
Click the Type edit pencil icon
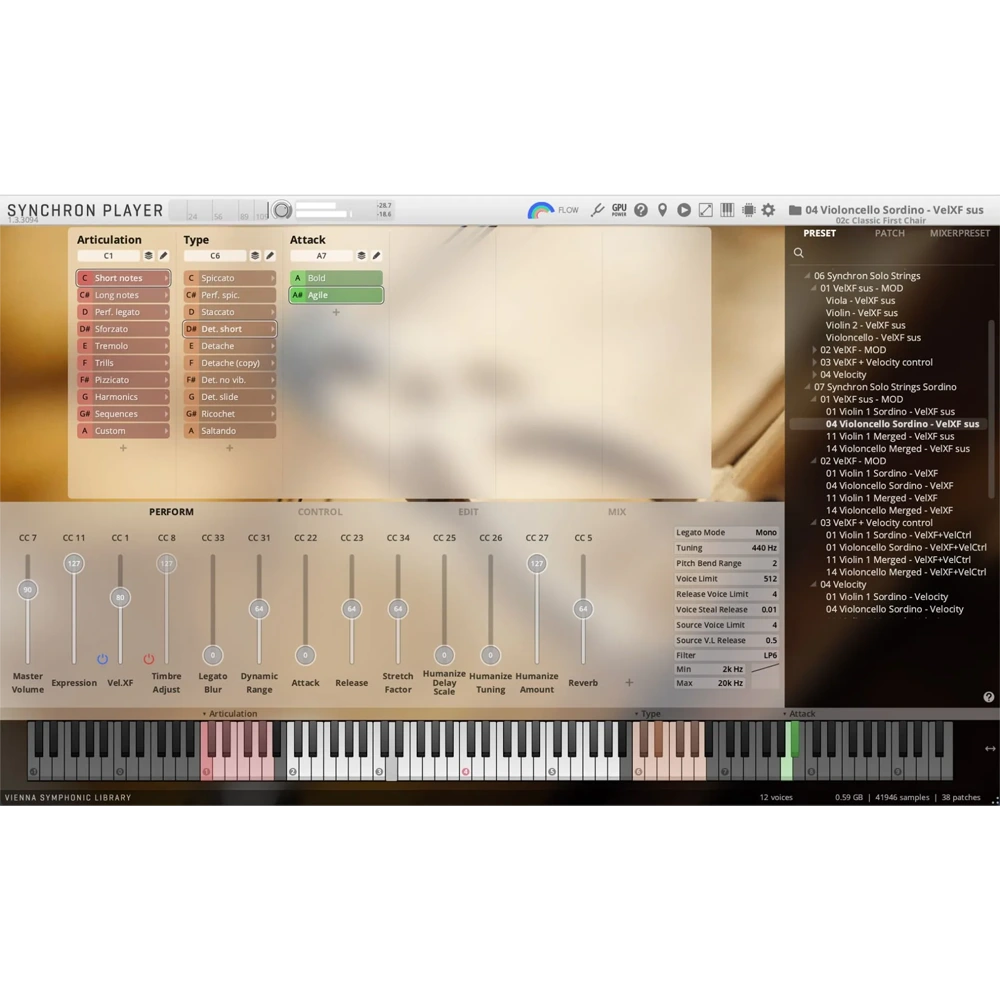click(x=270, y=256)
